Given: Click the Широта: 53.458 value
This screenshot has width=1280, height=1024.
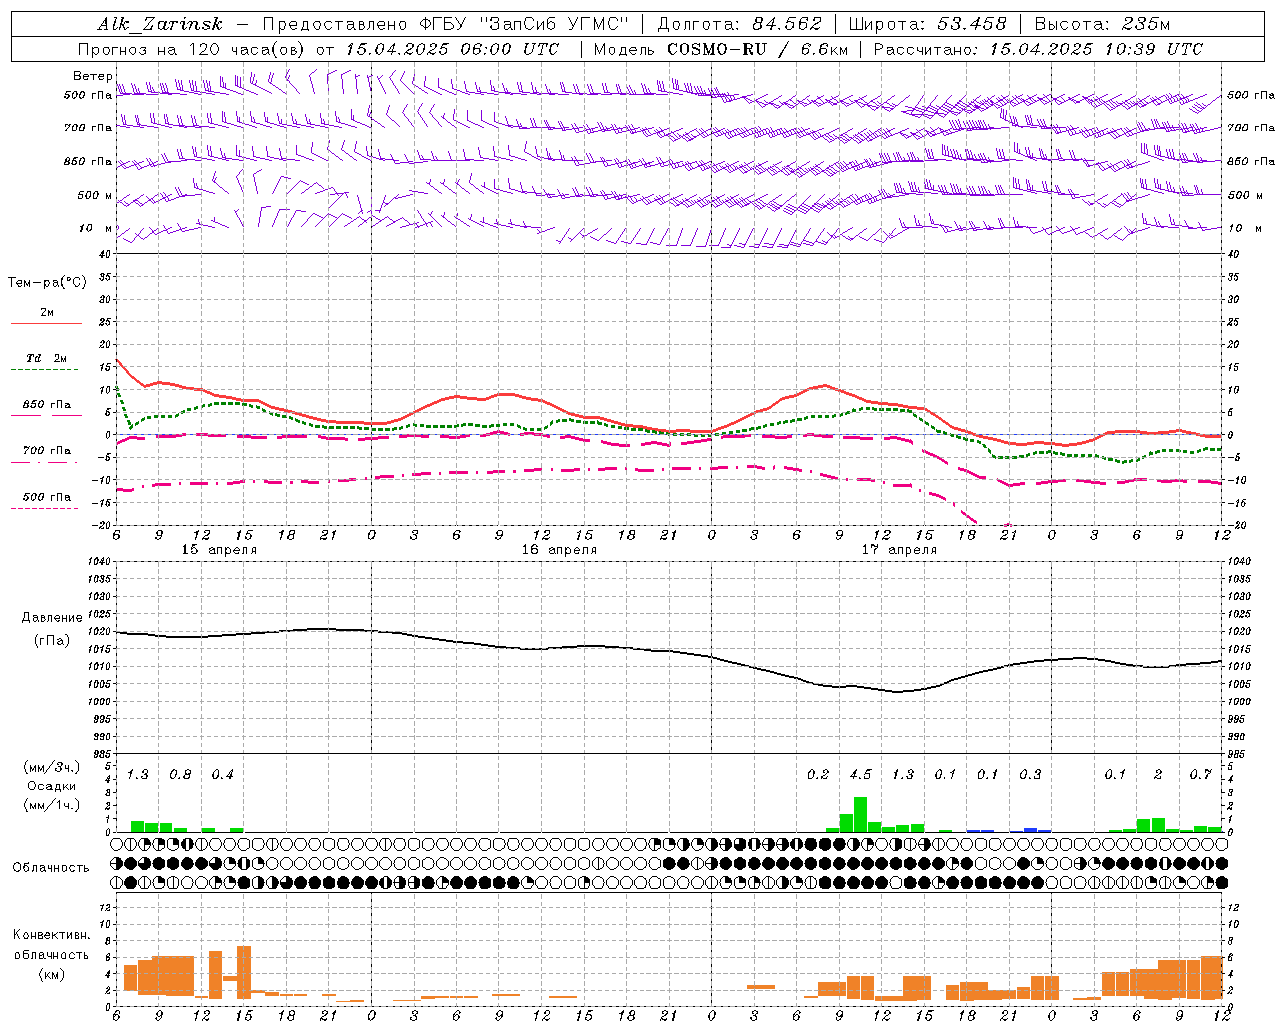Looking at the screenshot, I should [x=927, y=24].
